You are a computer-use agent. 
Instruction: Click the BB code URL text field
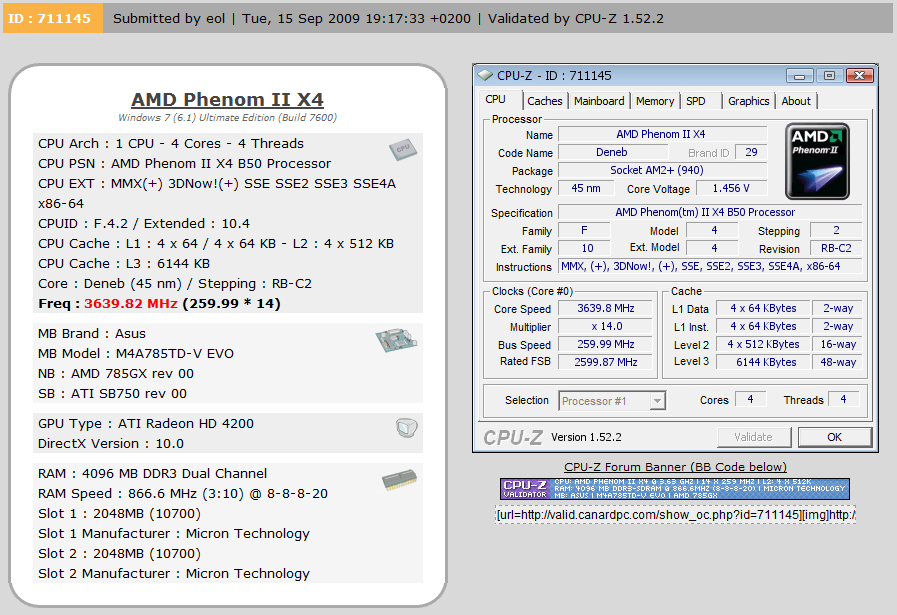point(676,515)
